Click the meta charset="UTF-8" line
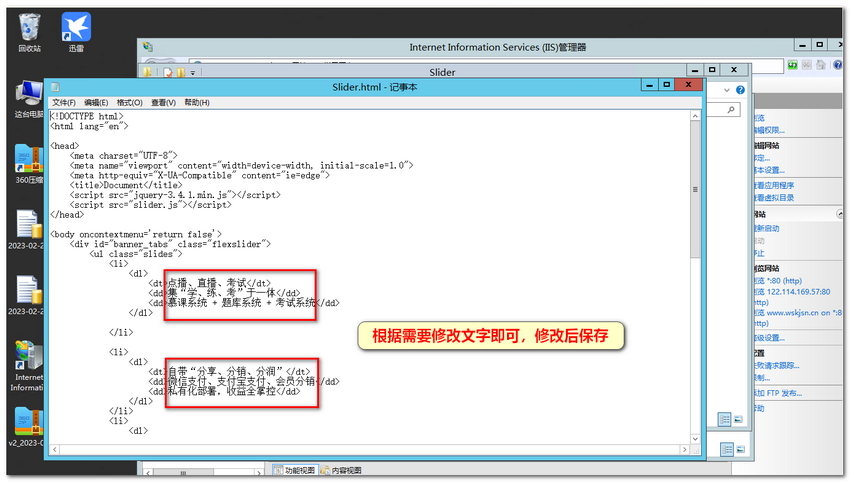Viewport: 850px width, 482px height. pos(123,156)
